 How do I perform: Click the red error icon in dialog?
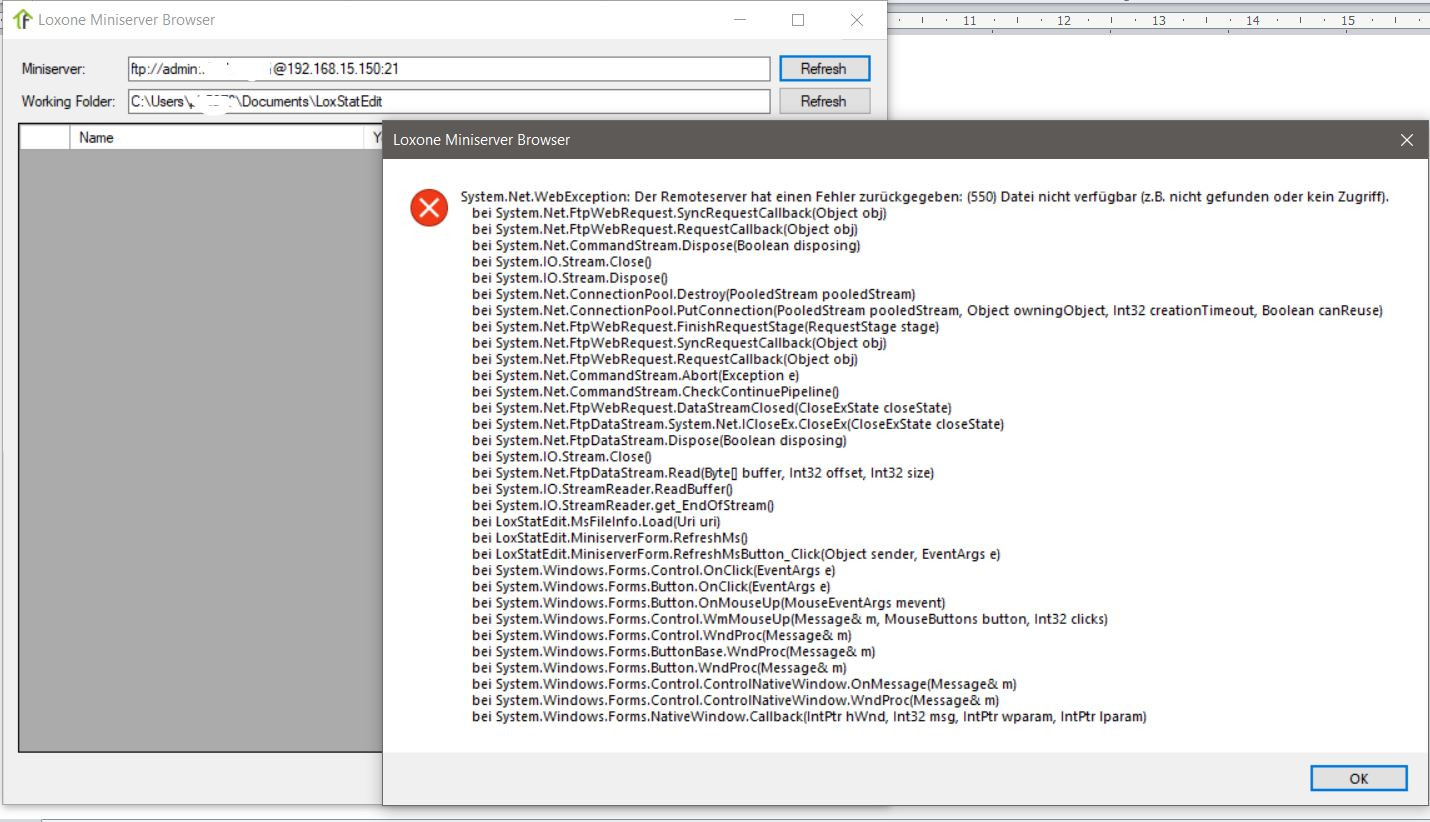(x=429, y=208)
